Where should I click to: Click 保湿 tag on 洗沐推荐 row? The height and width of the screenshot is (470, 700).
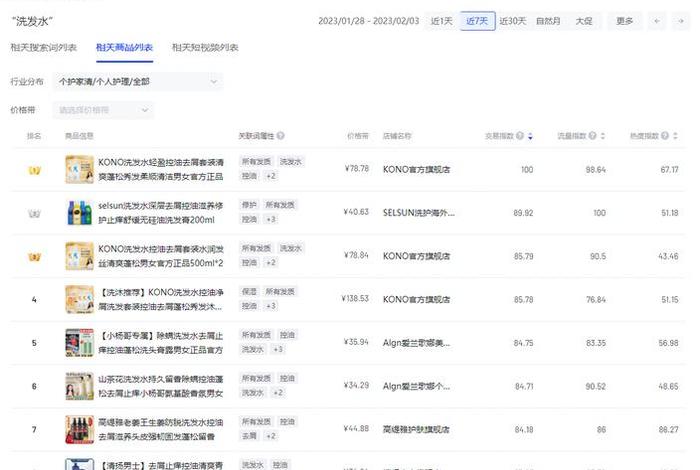click(250, 291)
